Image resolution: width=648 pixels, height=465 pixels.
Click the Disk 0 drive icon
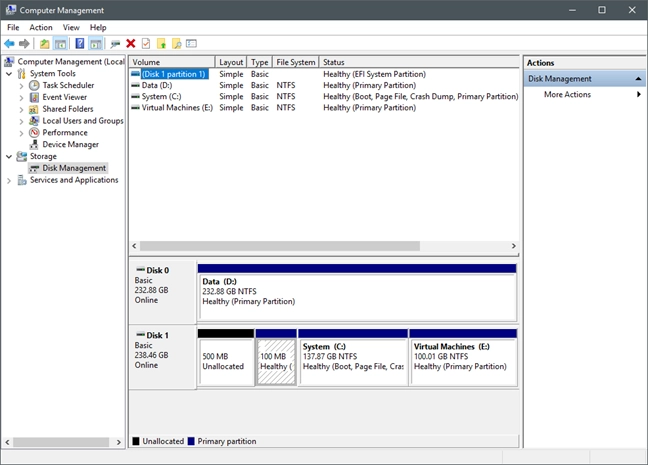(141, 270)
